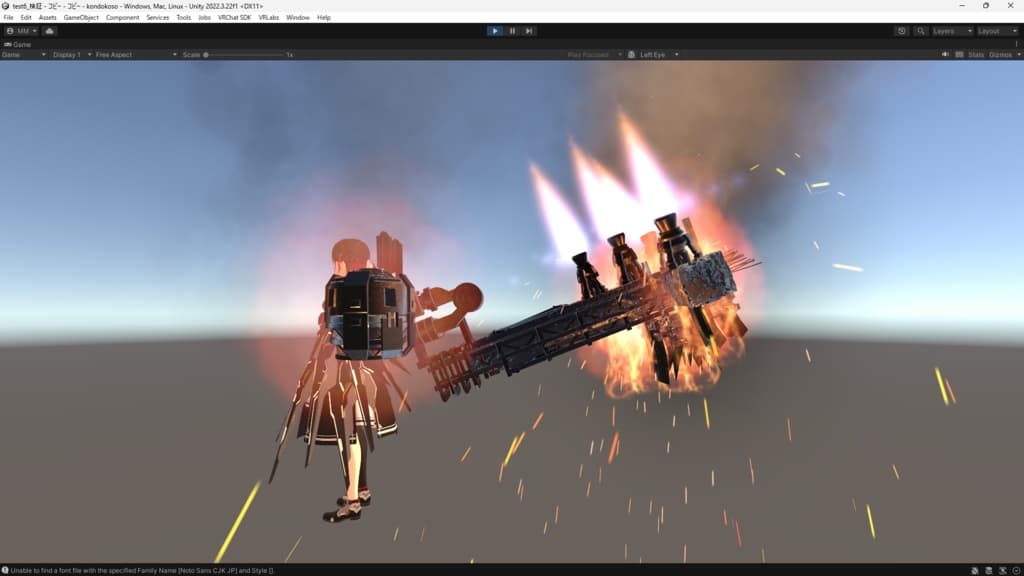Toggle the shortcuts keyboard icon in Game view
The image size is (1024, 576).
pyautogui.click(x=959, y=55)
